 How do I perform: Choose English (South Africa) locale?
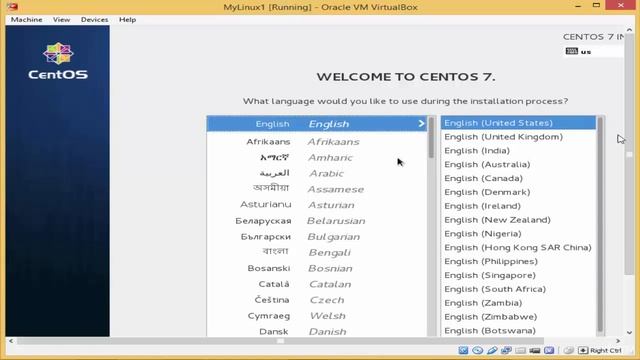[518, 289]
